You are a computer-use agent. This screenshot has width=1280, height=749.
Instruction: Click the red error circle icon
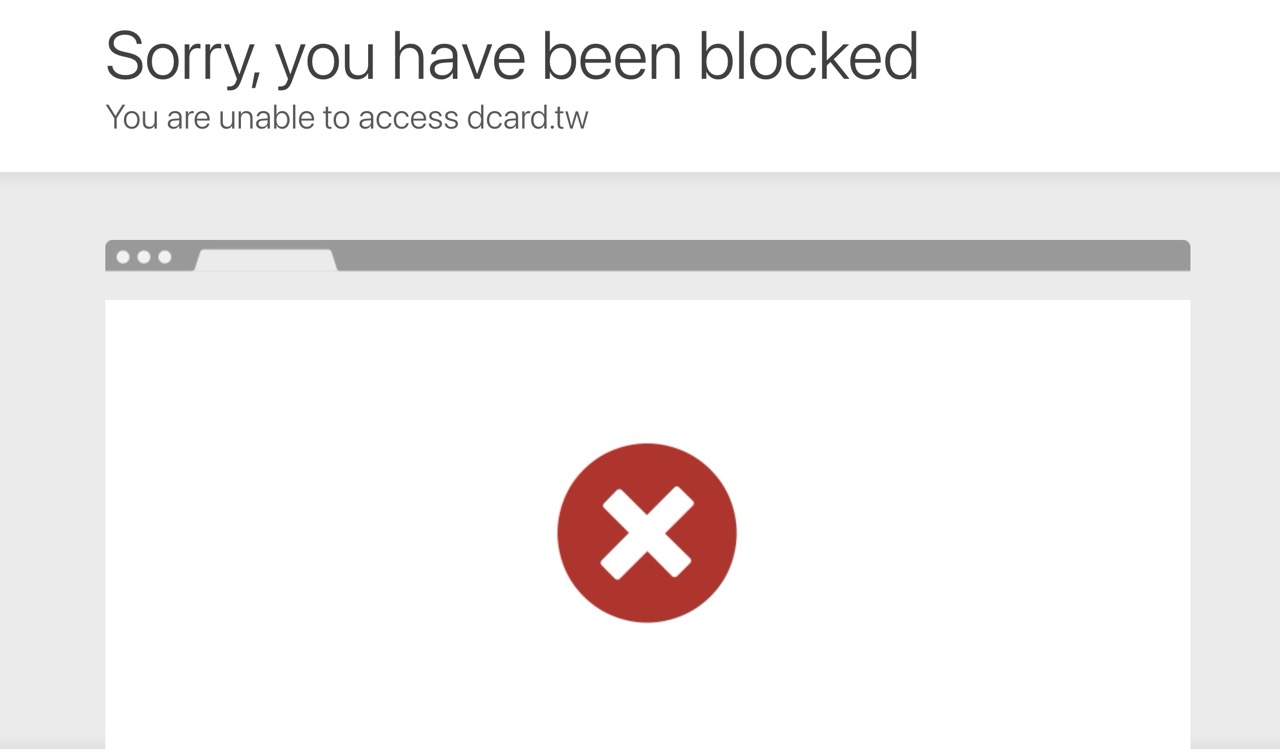[647, 533]
